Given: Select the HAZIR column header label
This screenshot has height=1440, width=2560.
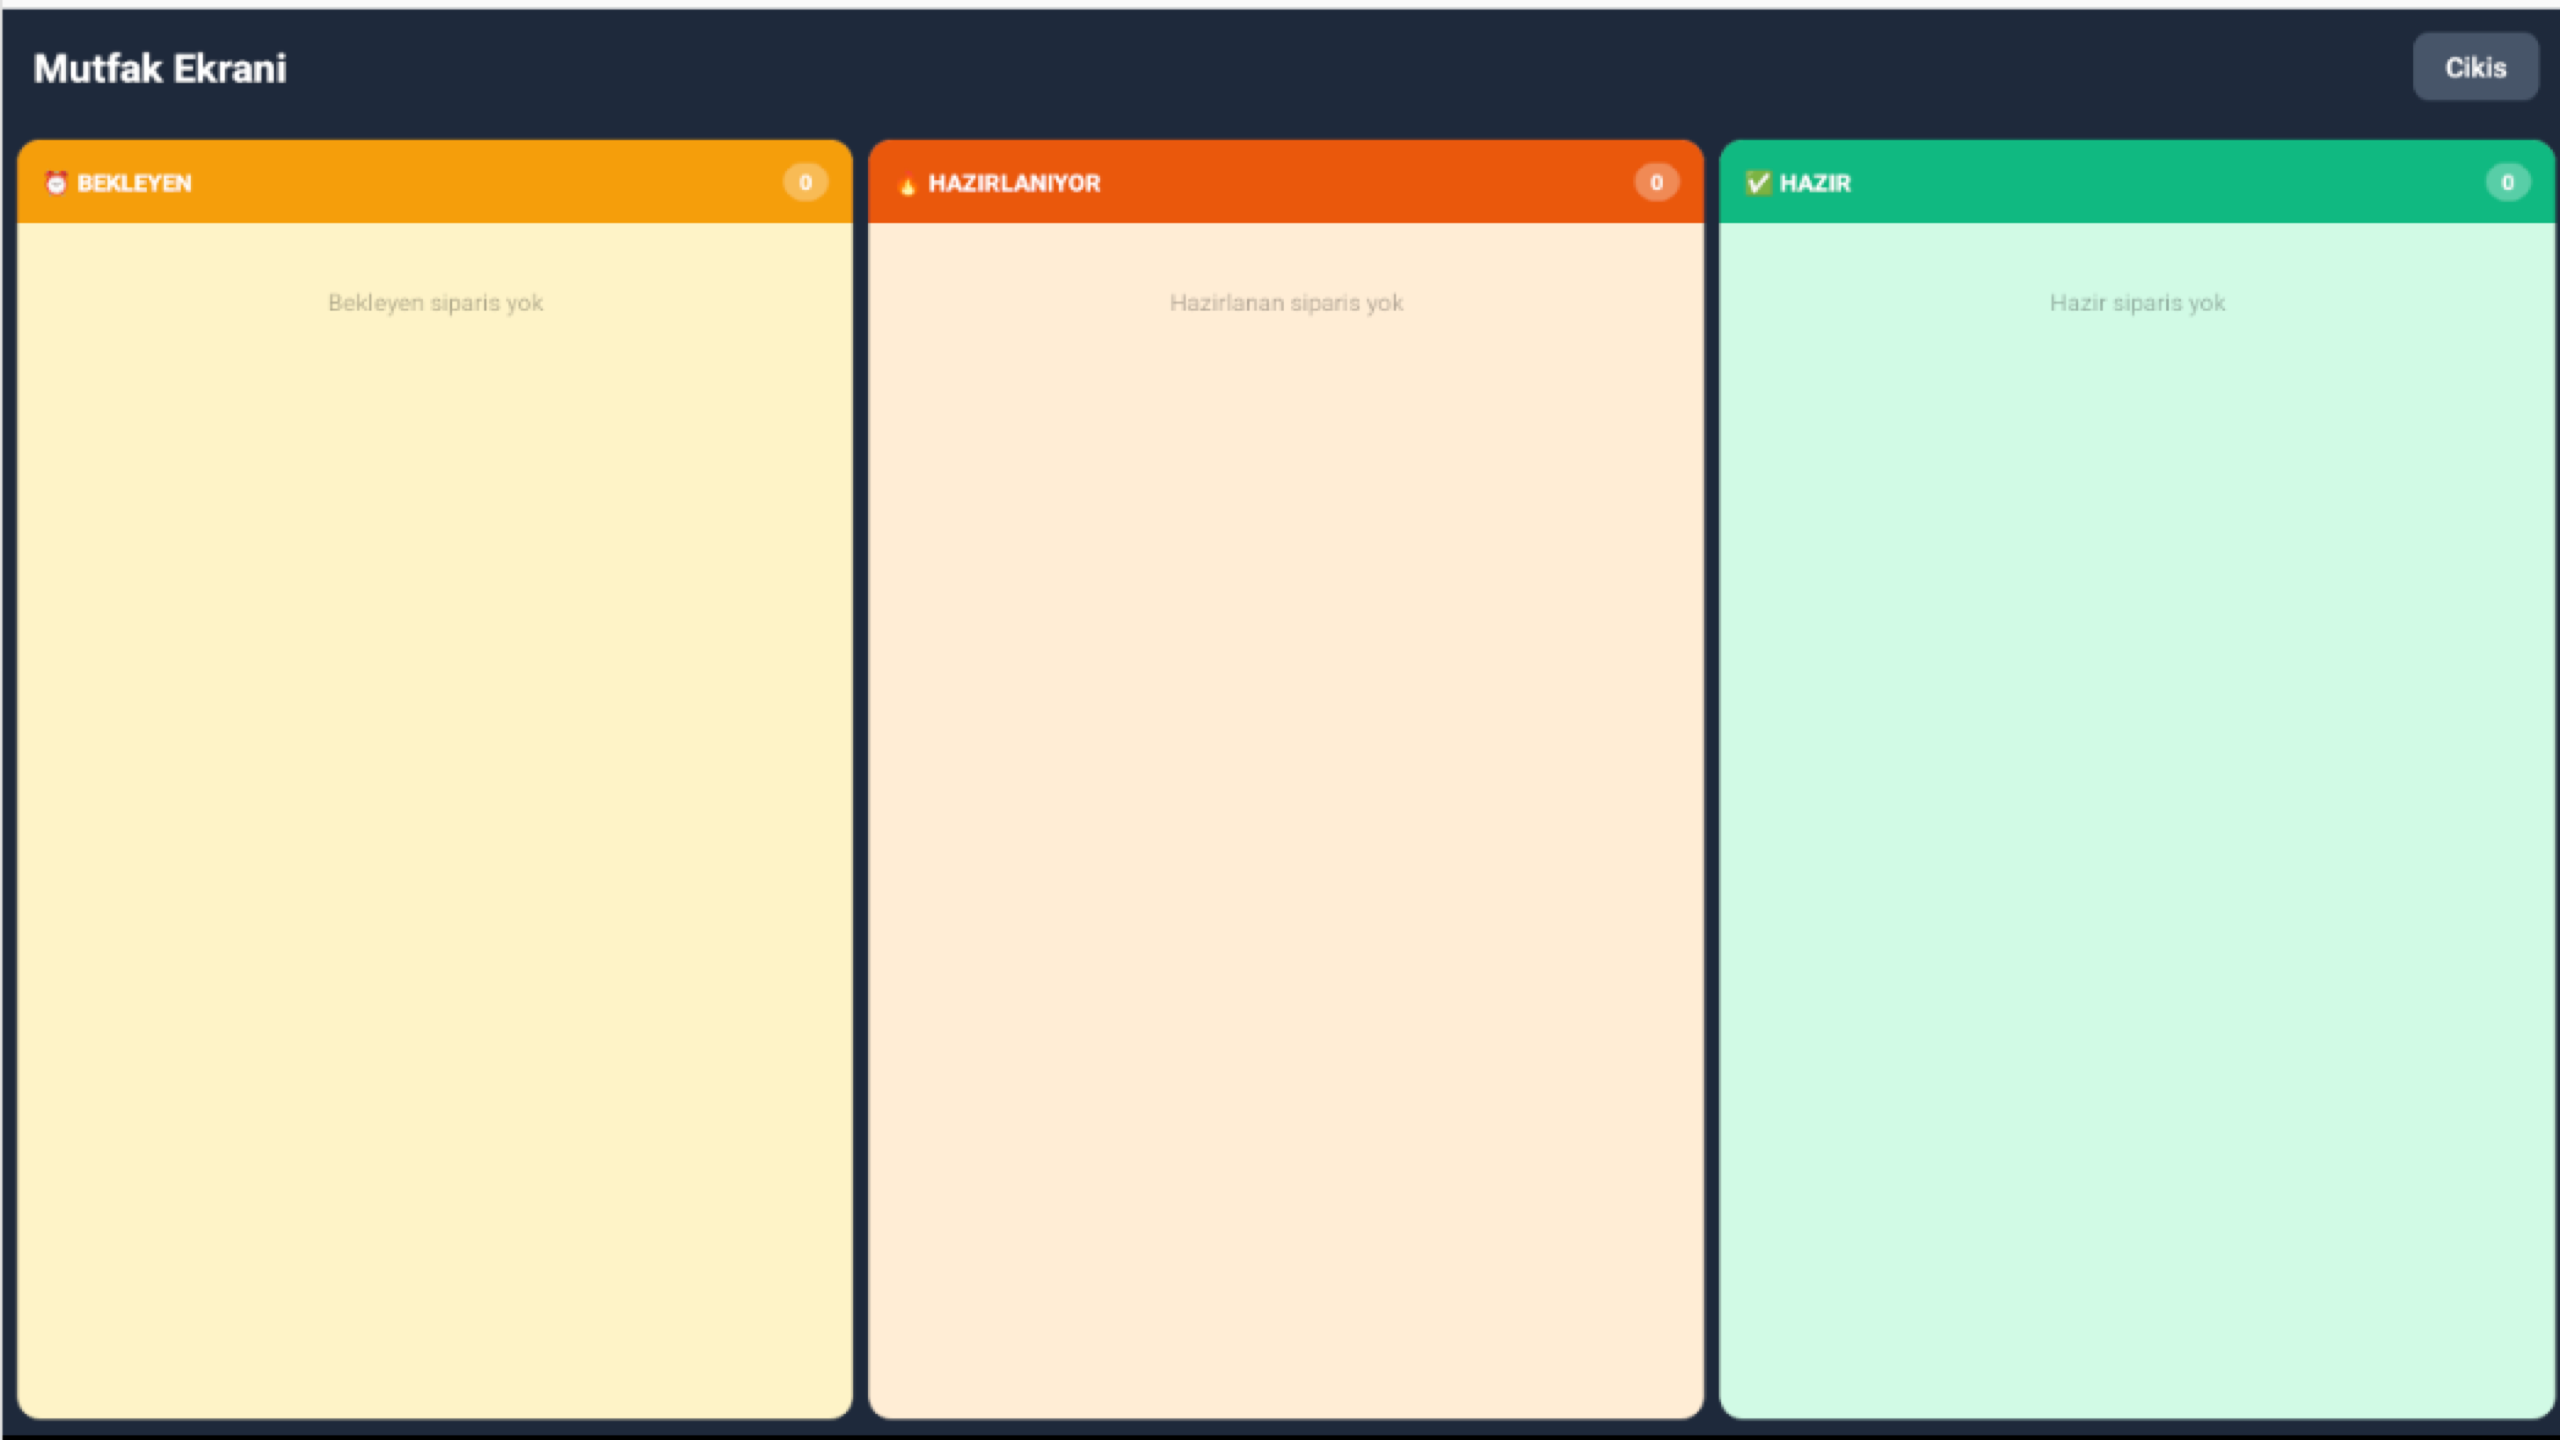Looking at the screenshot, I should (x=1815, y=183).
